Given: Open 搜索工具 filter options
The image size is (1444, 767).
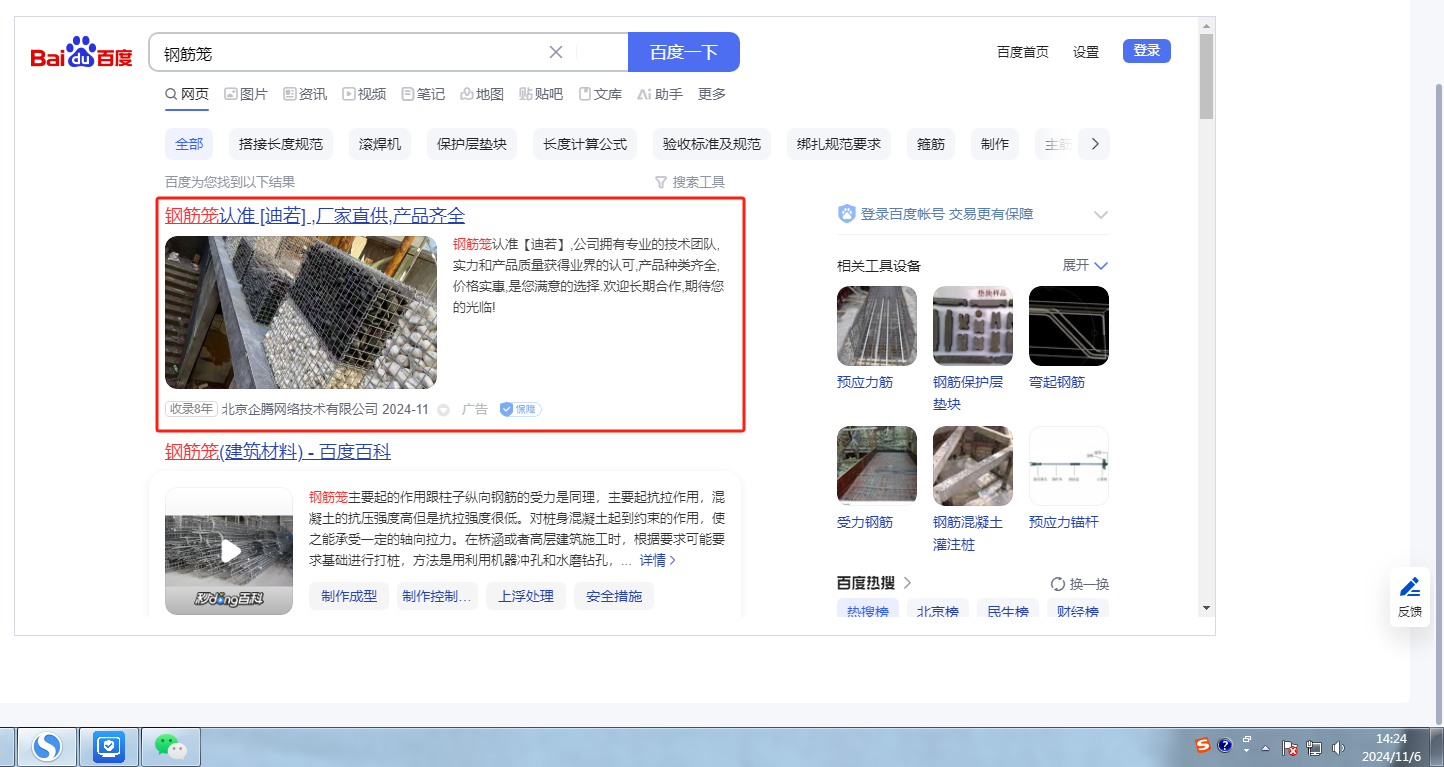Looking at the screenshot, I should pyautogui.click(x=690, y=182).
